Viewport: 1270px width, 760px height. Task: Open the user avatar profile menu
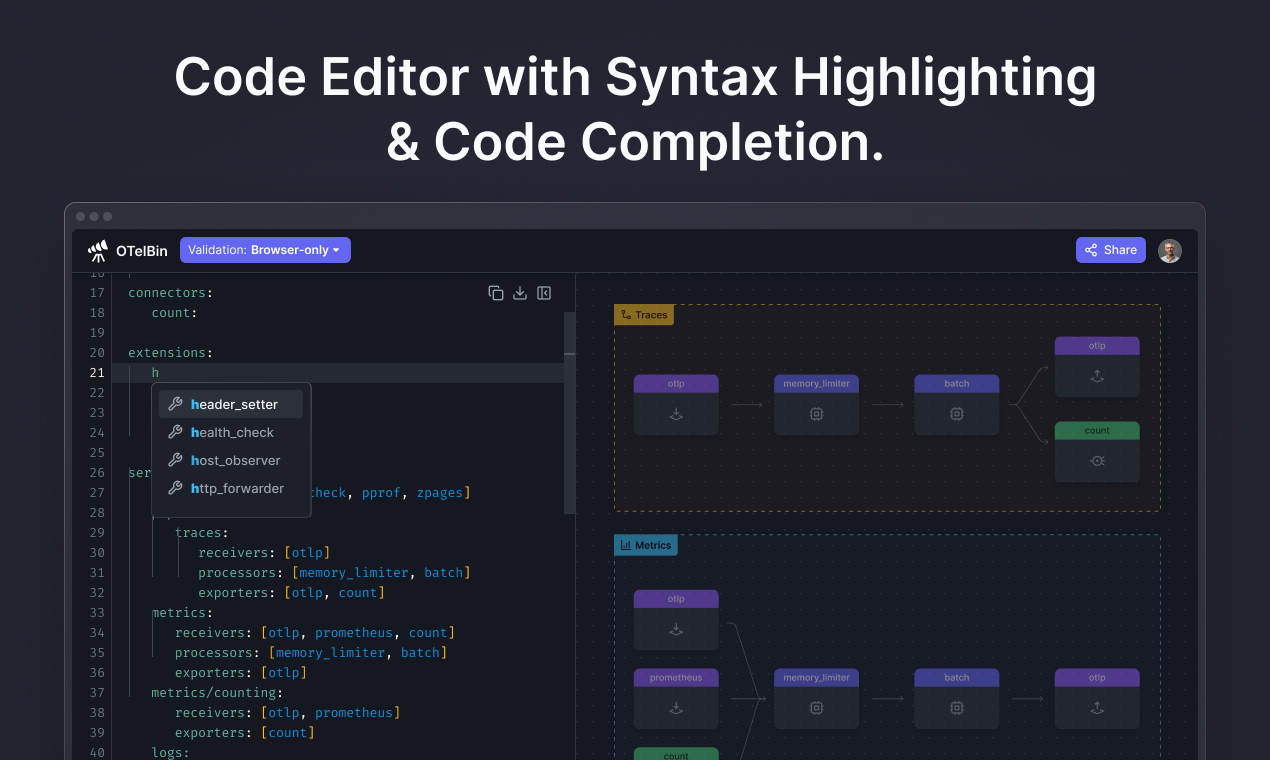1170,251
